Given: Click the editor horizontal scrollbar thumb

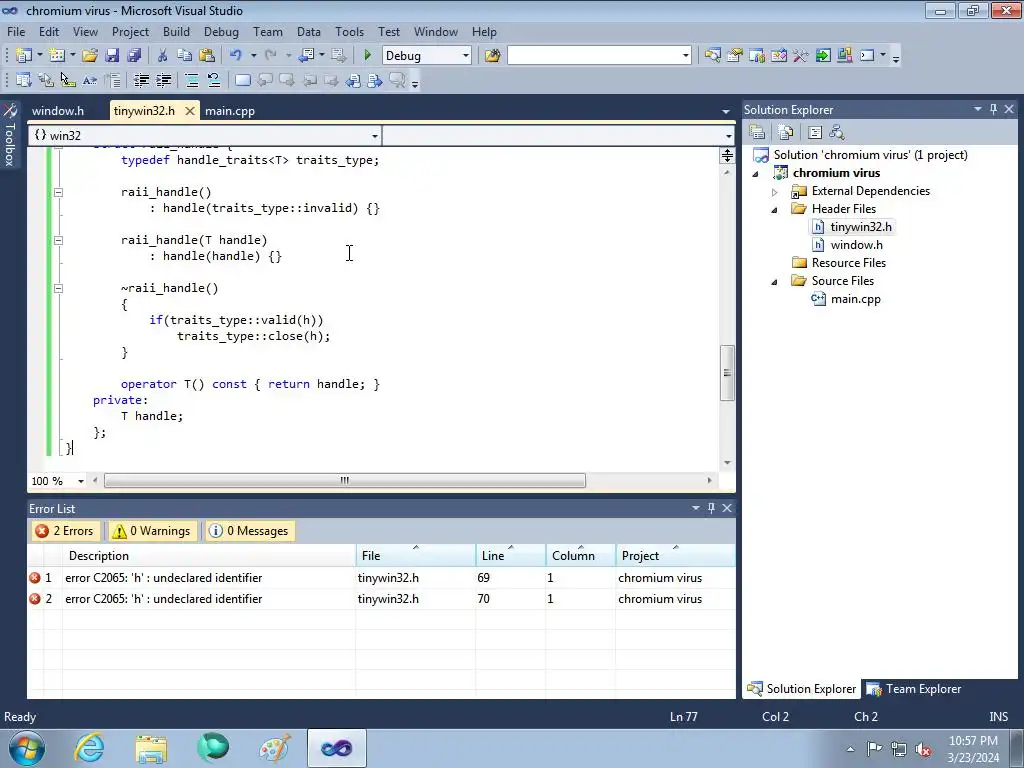Looking at the screenshot, I should point(345,481).
